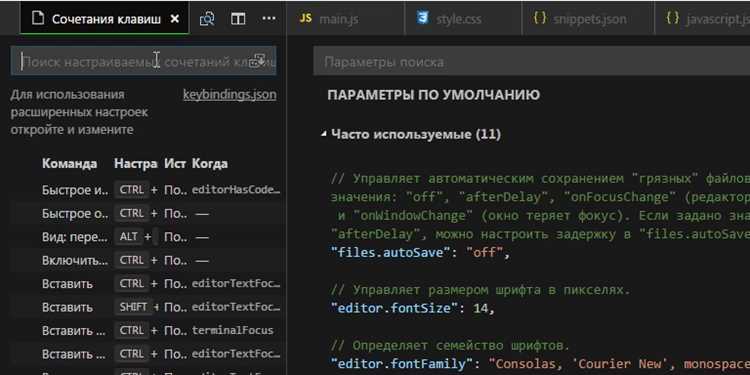
Task: Click the ПАРАМЕТРЫ ПО УМОЛЧАНИЮ heading
Action: tap(433, 95)
